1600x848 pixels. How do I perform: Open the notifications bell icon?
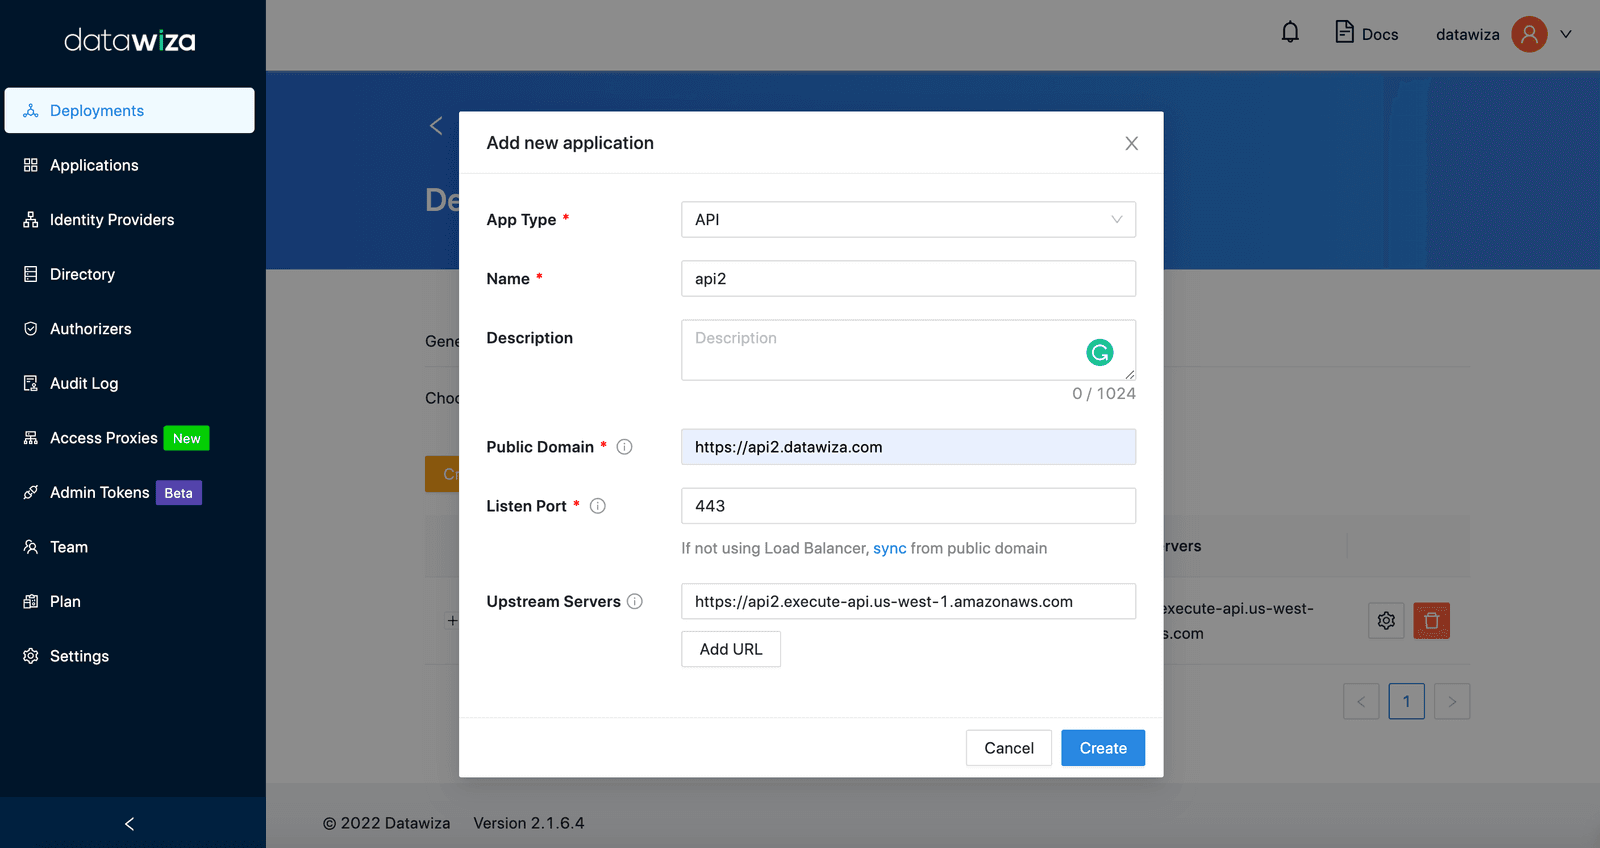[1290, 33]
